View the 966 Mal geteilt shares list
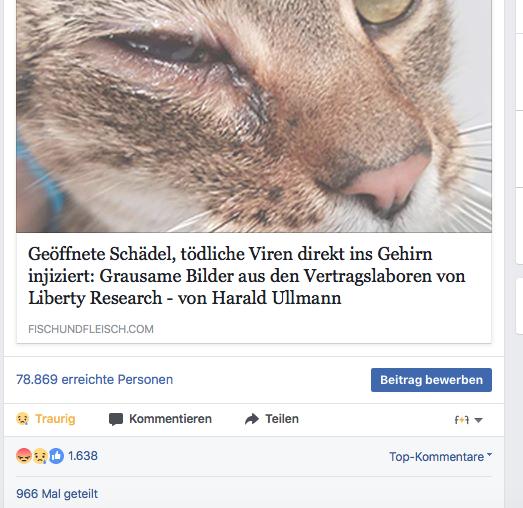523x508 pixels. (57, 494)
